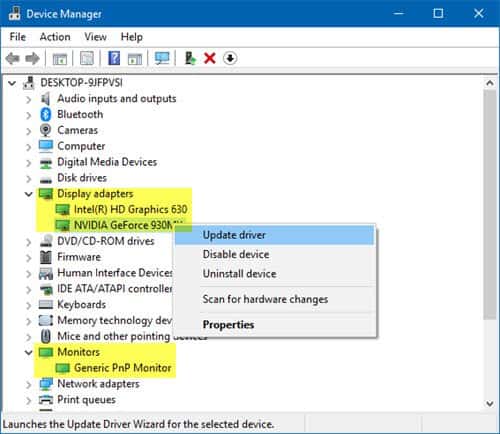Click the Print queues printer icon
This screenshot has width=500, height=434.
click(46, 400)
